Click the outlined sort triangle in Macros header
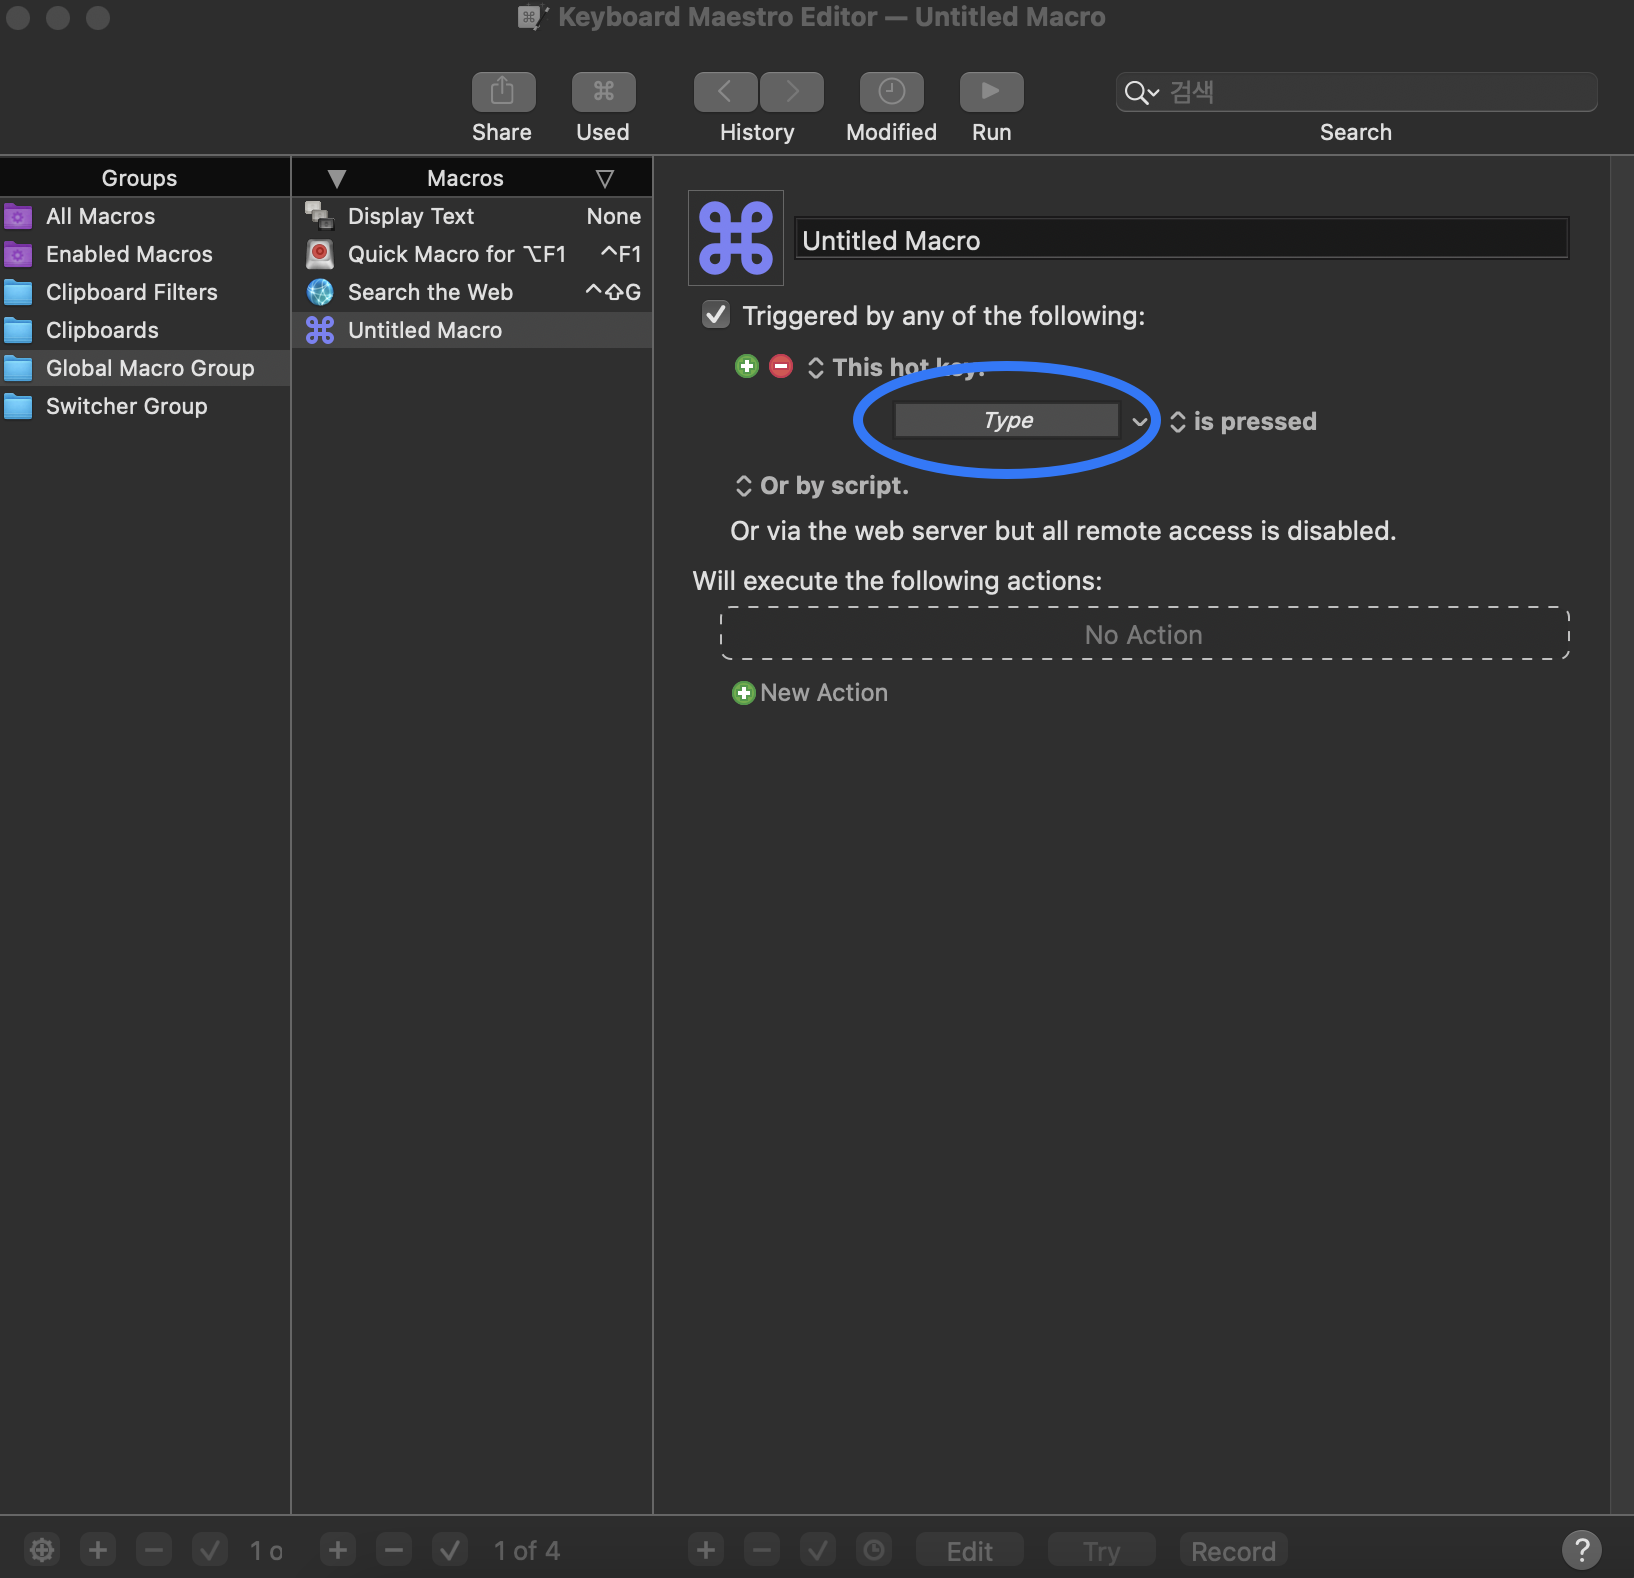Screen dimensions: 1634x1578 [x=605, y=179]
